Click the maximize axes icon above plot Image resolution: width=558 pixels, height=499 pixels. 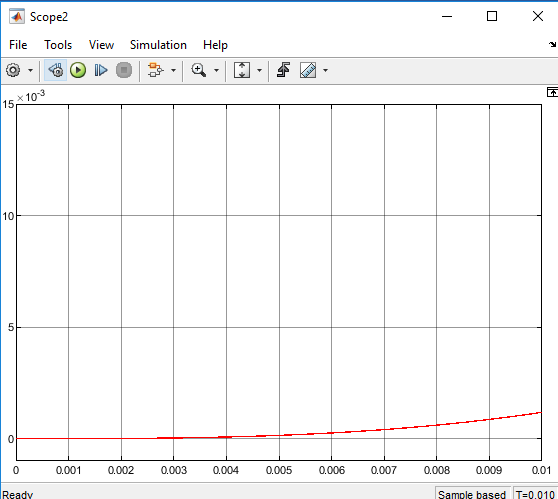pyautogui.click(x=552, y=92)
